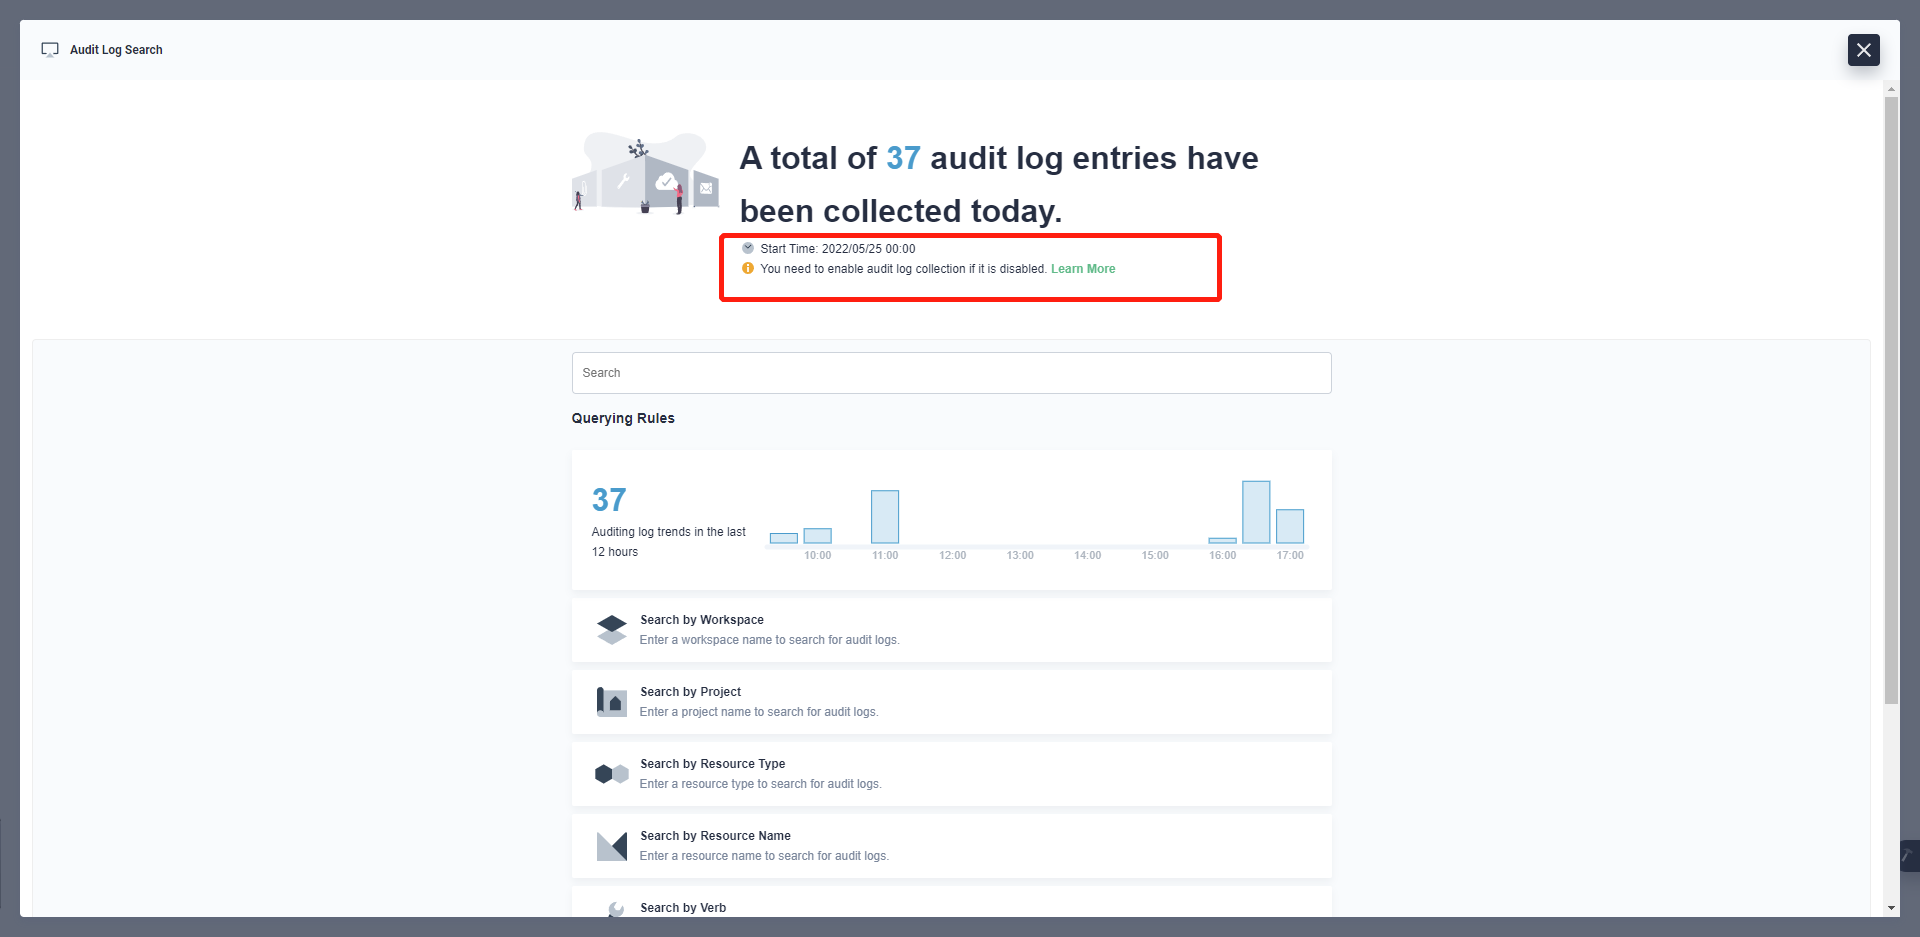Click inside the Search input field
Screen dimensions: 1920x937
click(x=951, y=372)
